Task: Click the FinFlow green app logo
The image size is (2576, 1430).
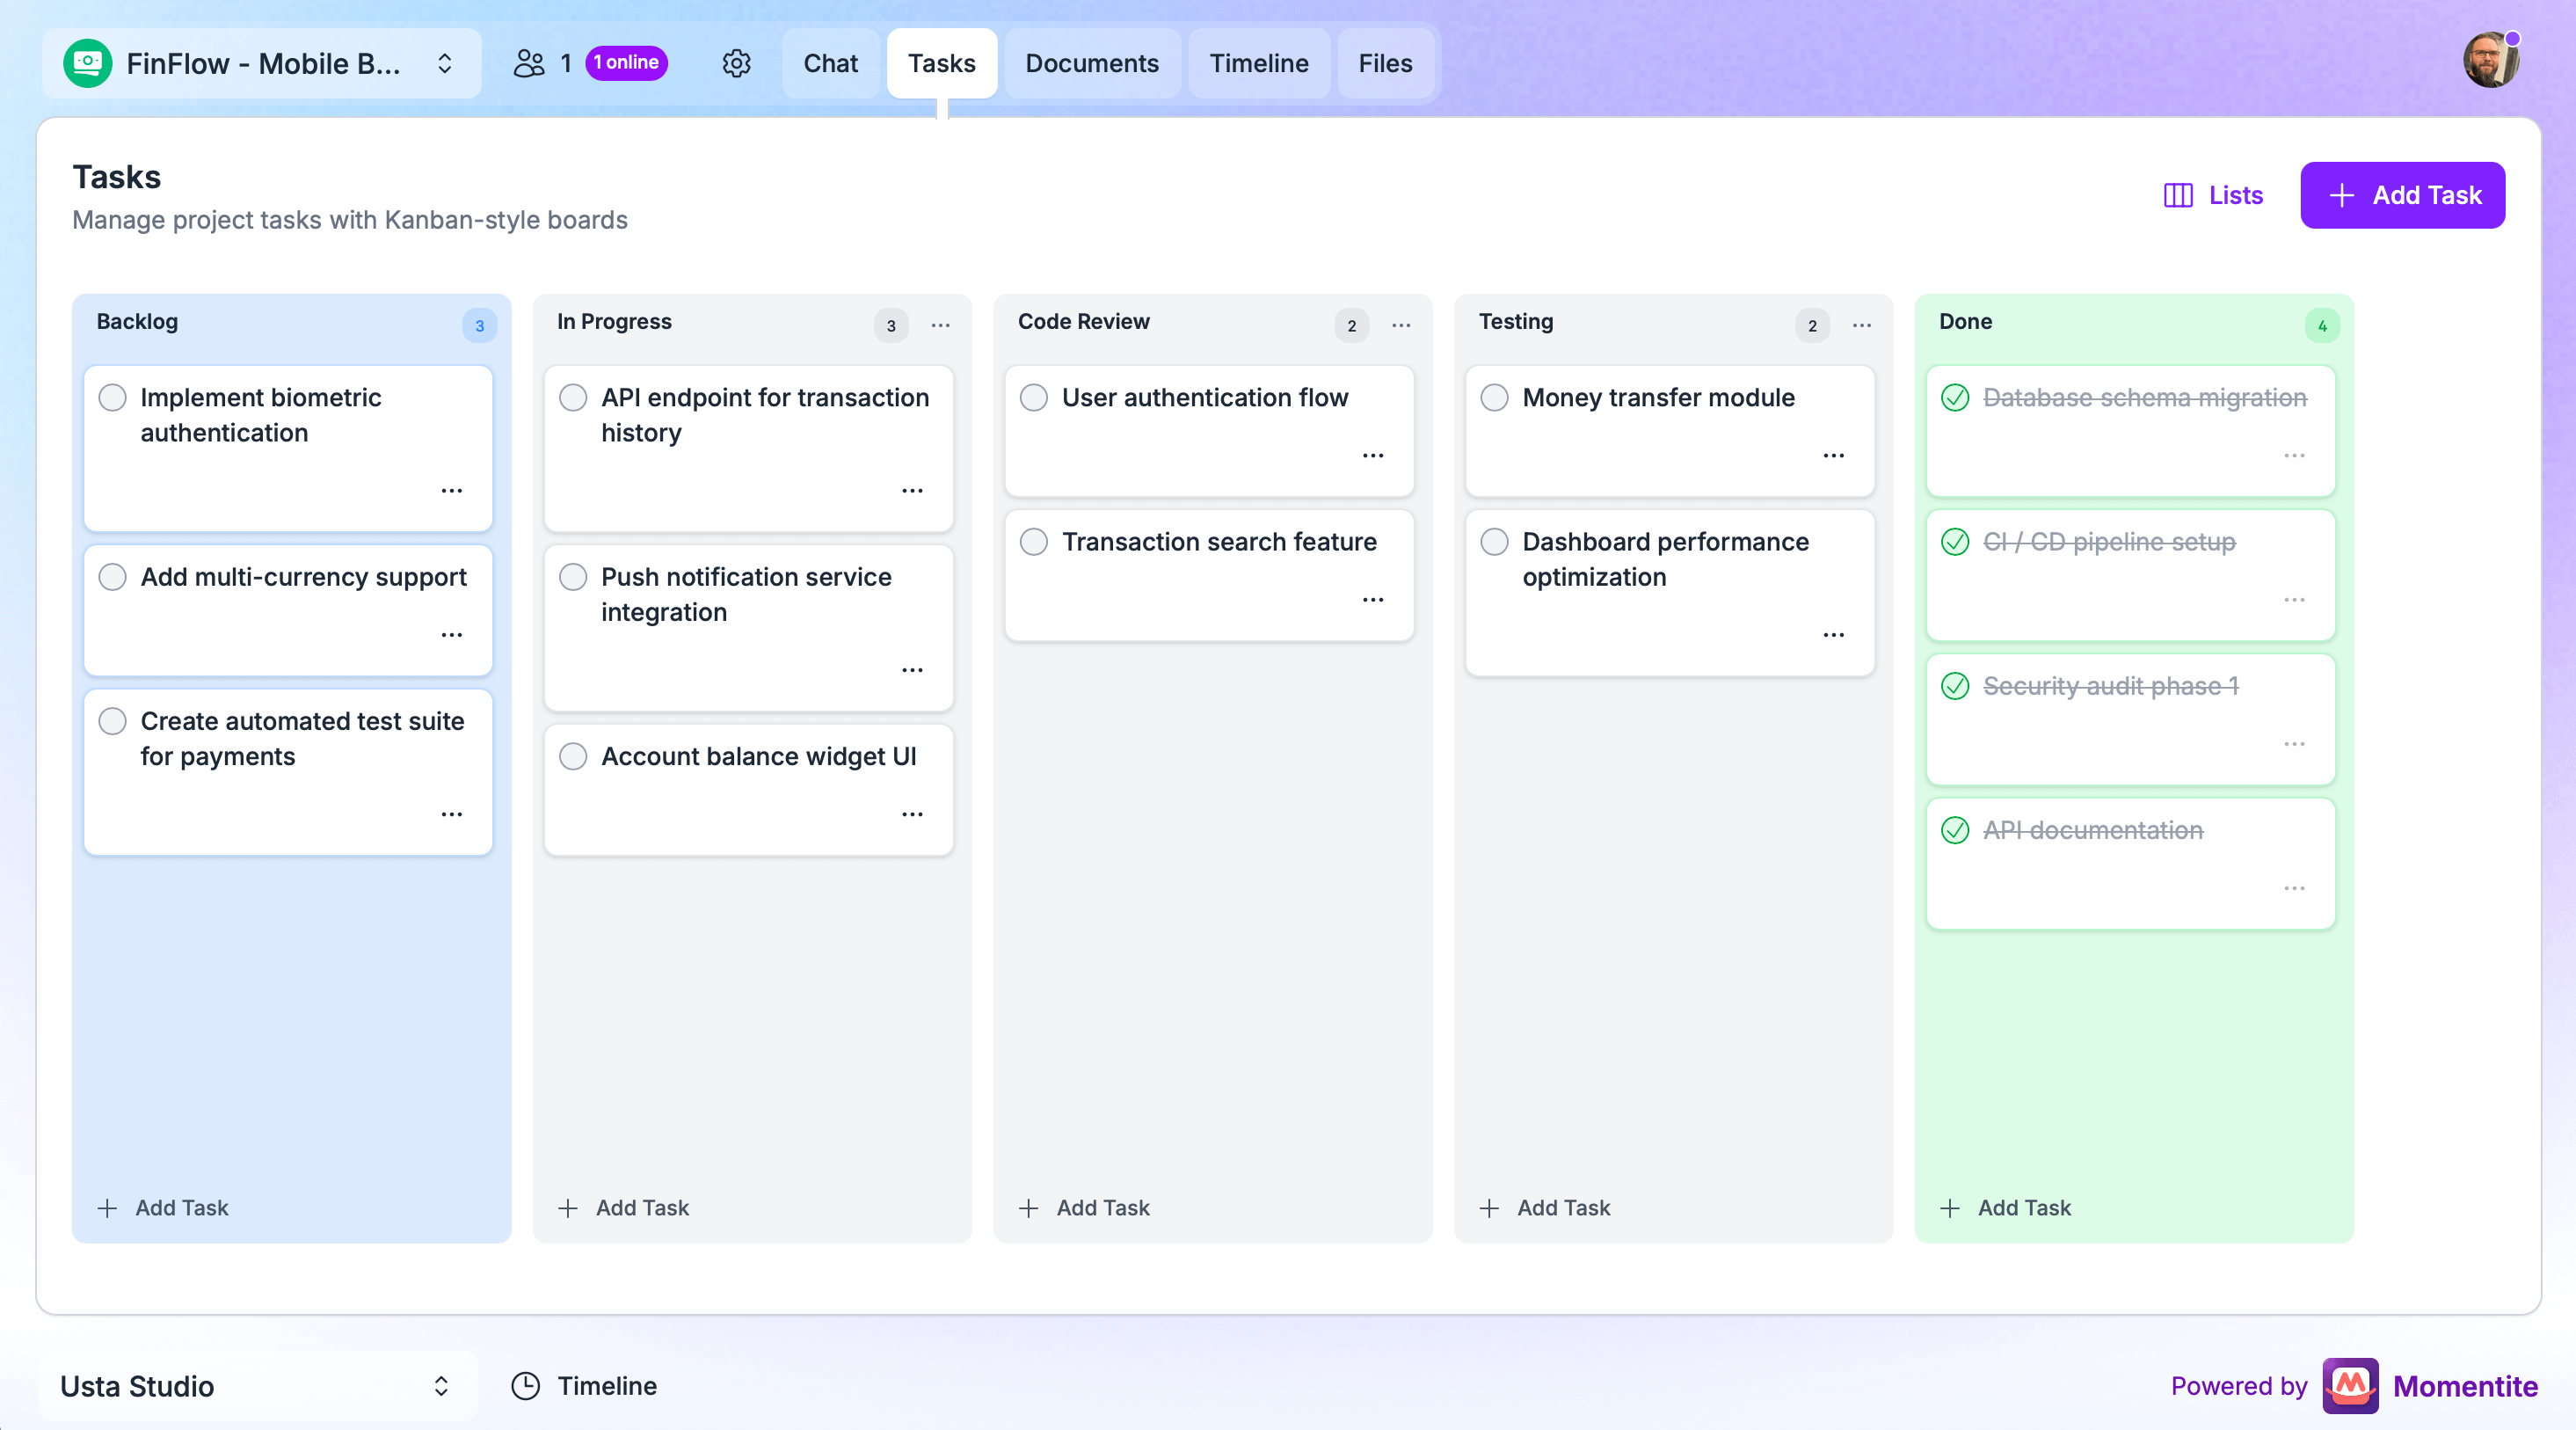Action: tap(88, 63)
